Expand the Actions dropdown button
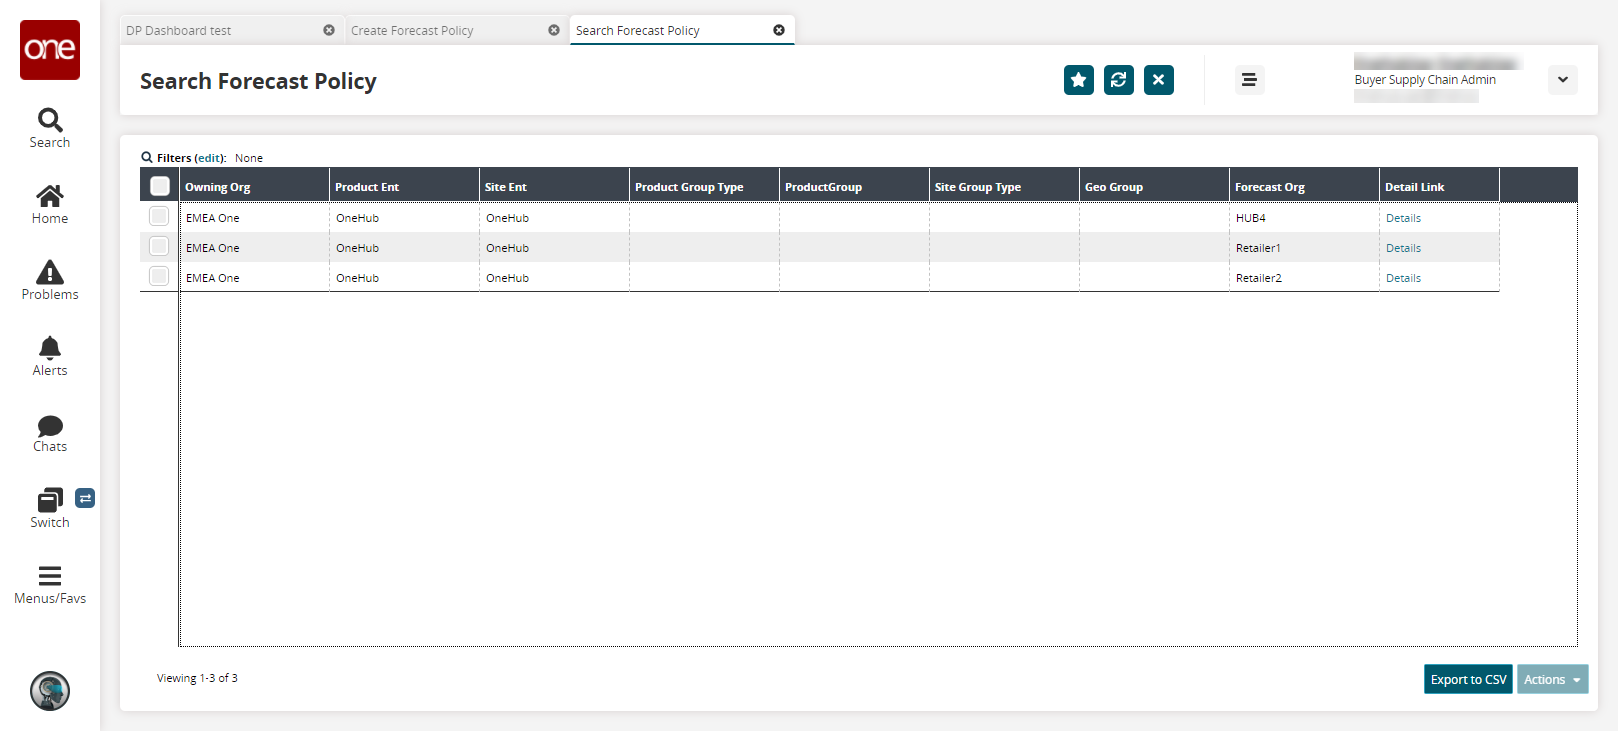Viewport: 1618px width, 731px height. [1552, 680]
